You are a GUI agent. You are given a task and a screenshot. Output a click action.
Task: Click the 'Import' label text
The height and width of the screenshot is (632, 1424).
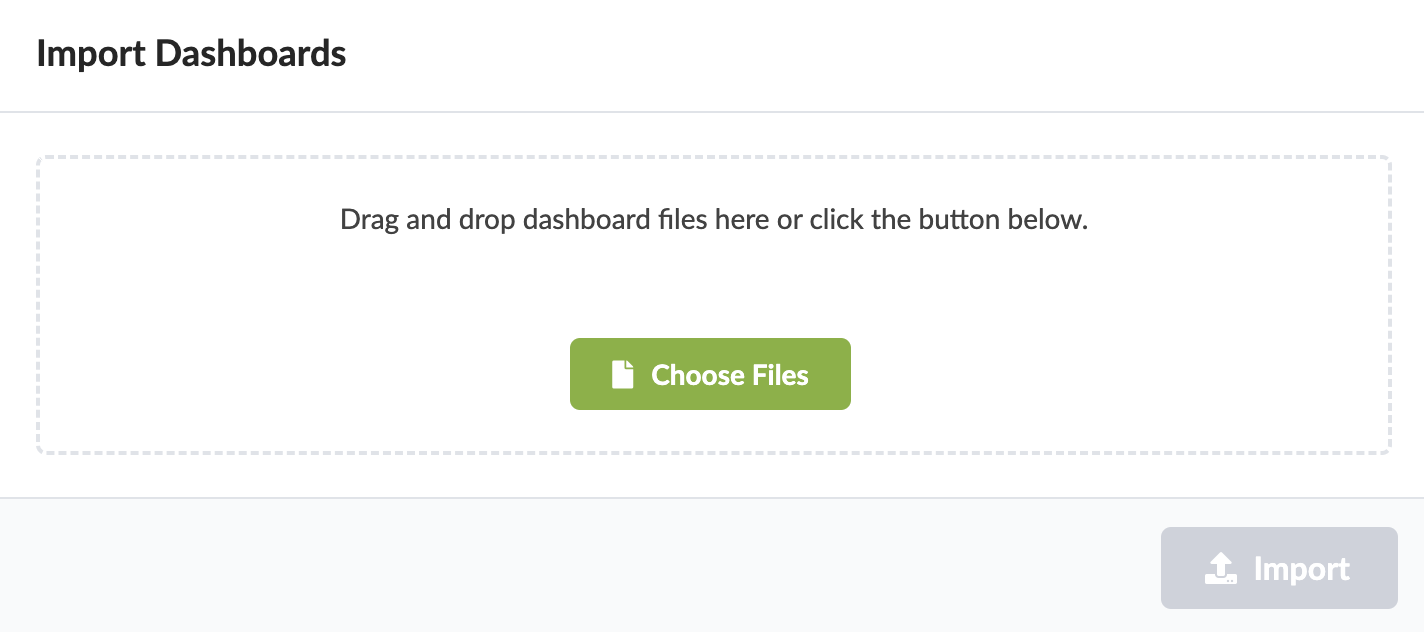pyautogui.click(x=1301, y=569)
